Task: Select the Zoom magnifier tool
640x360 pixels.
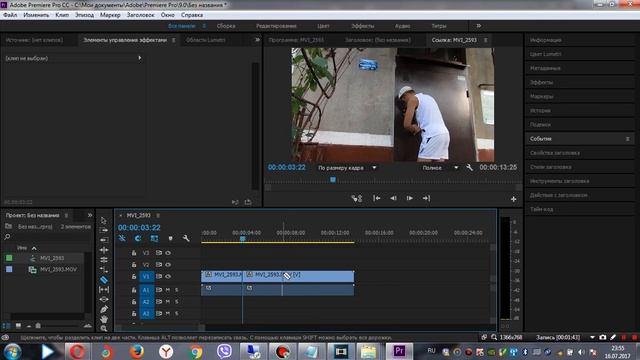Action: coord(104,328)
